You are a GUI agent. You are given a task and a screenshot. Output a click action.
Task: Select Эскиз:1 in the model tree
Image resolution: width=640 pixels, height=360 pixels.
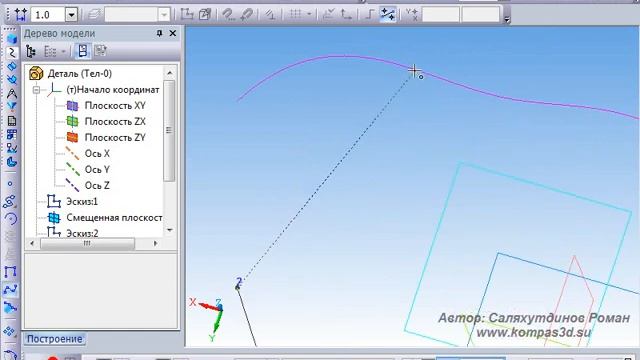point(82,202)
